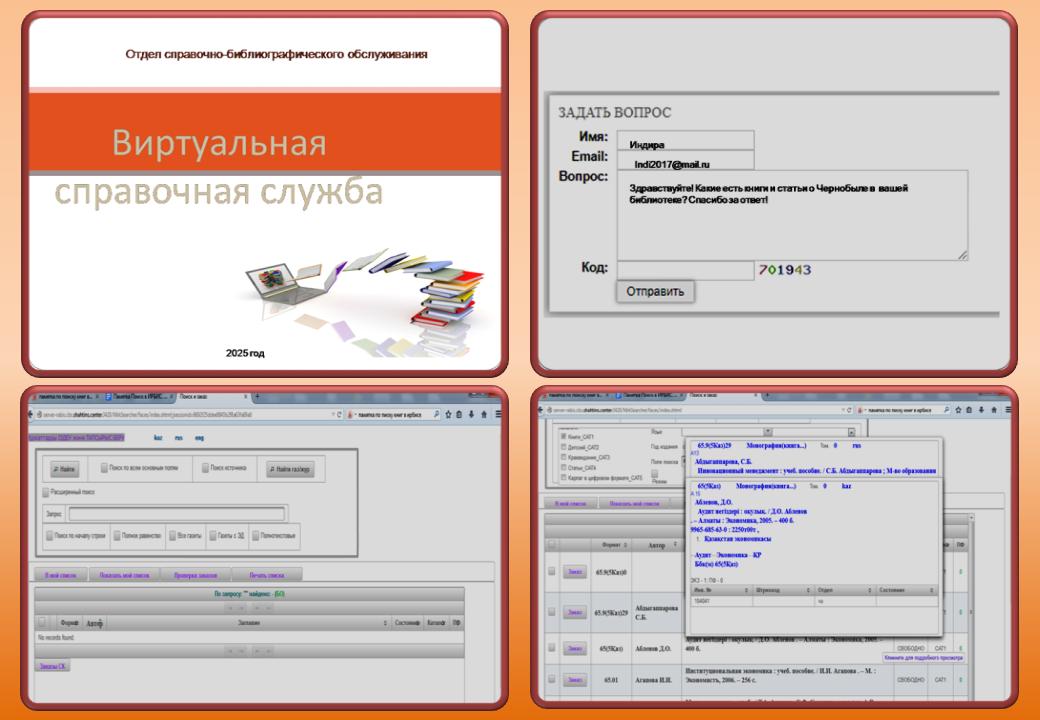Click into the Код captcha input field
1040x720 pixels.
[684, 270]
